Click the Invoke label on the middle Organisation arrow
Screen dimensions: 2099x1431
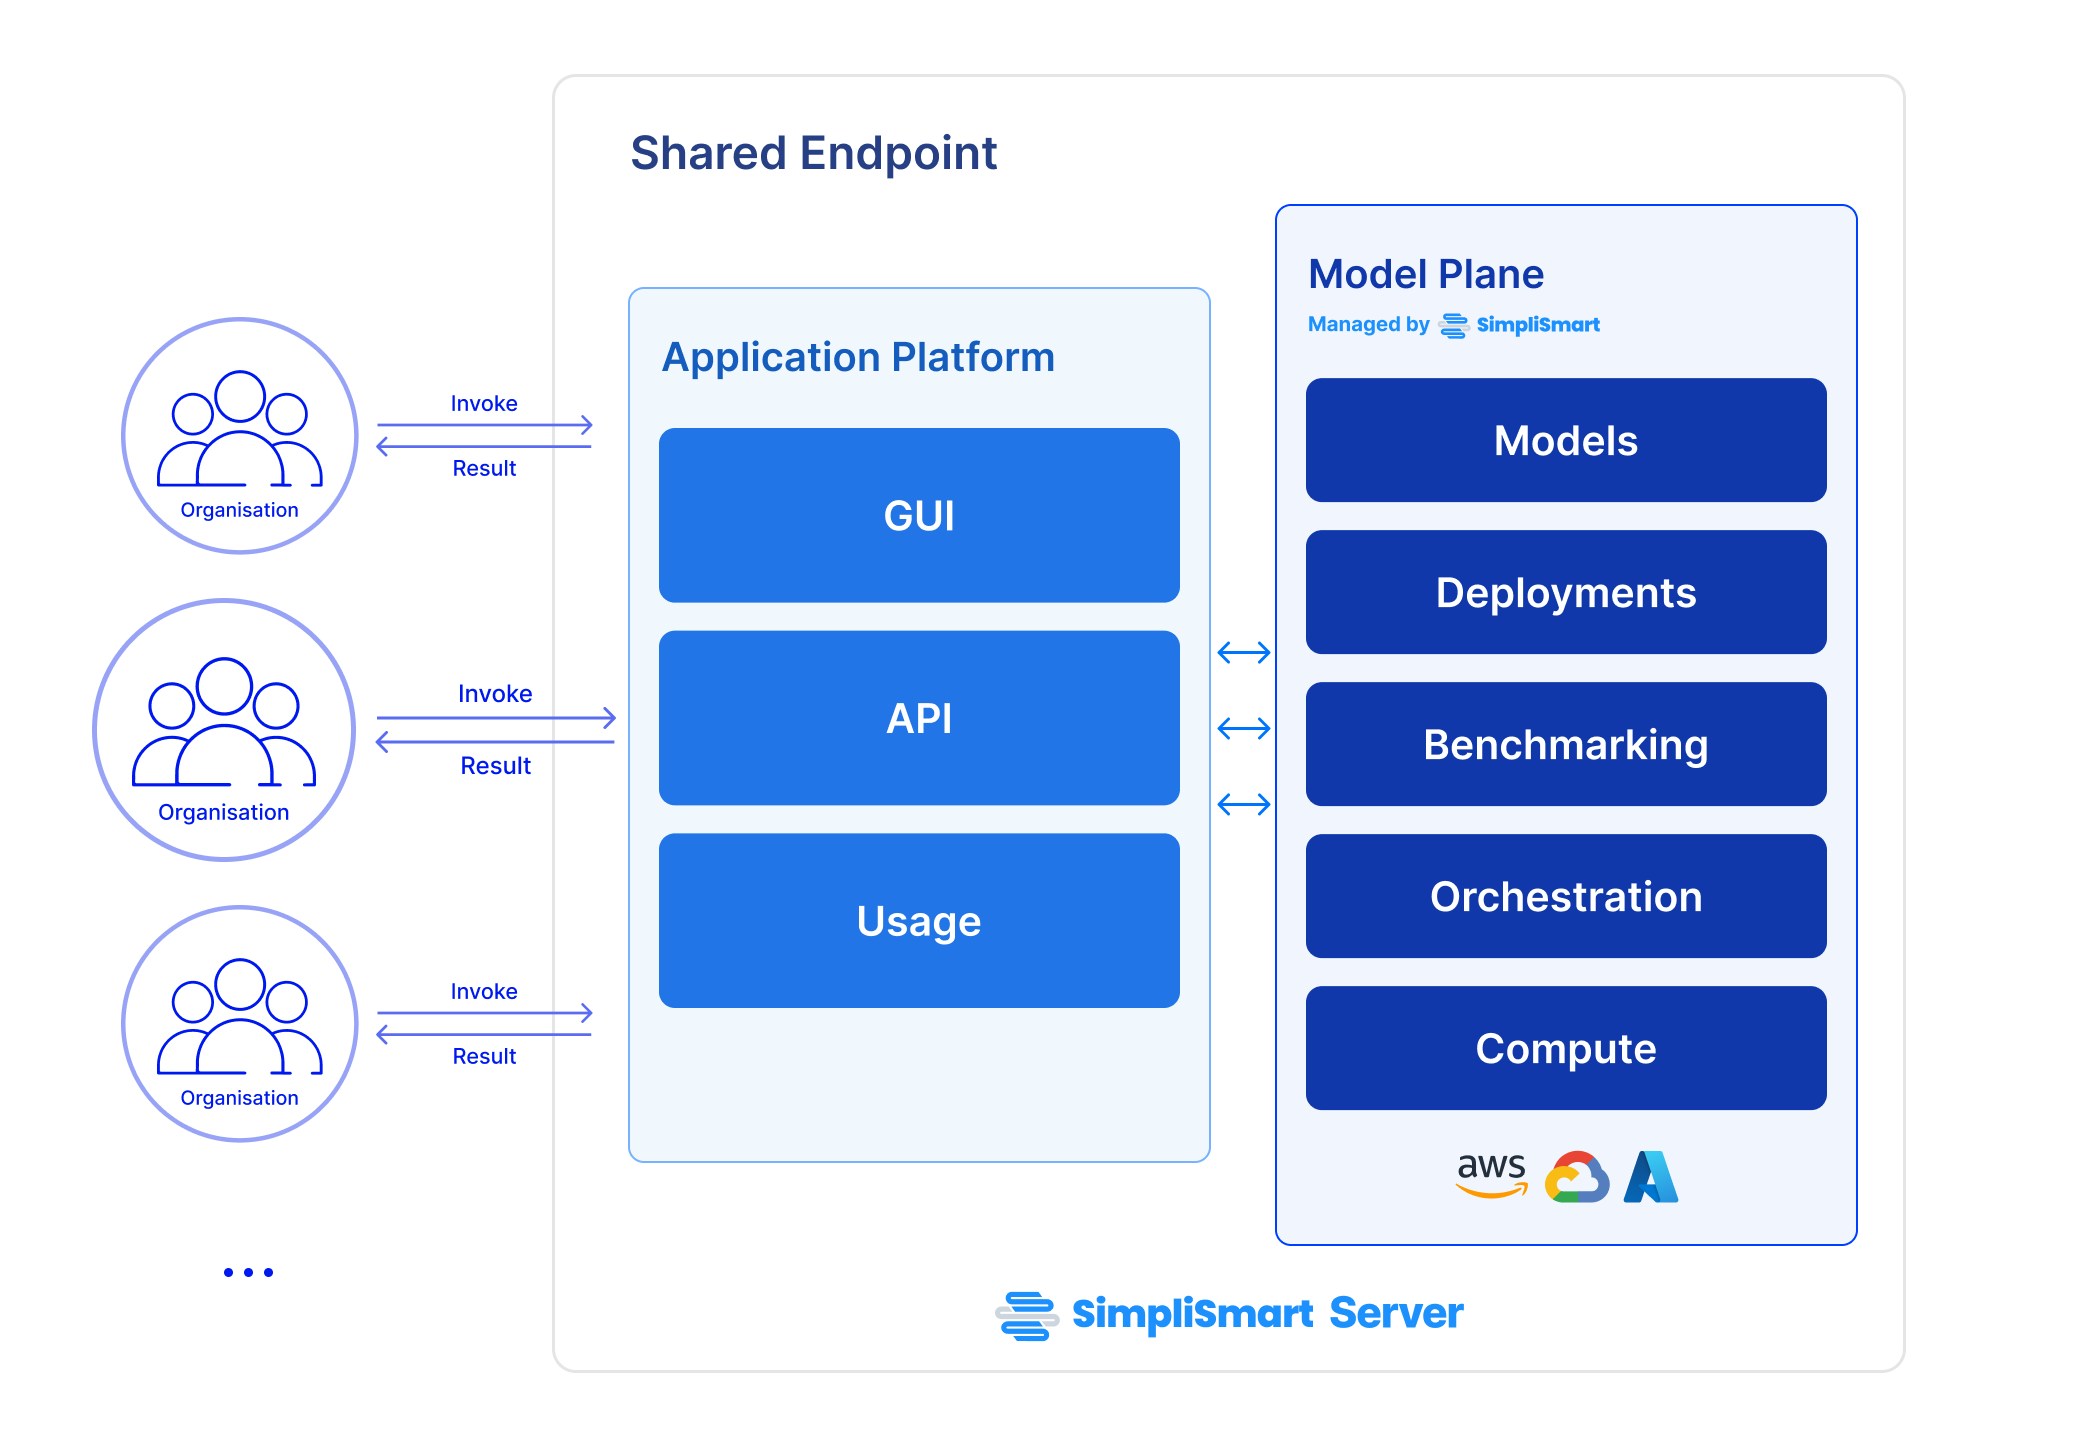pyautogui.click(x=494, y=692)
